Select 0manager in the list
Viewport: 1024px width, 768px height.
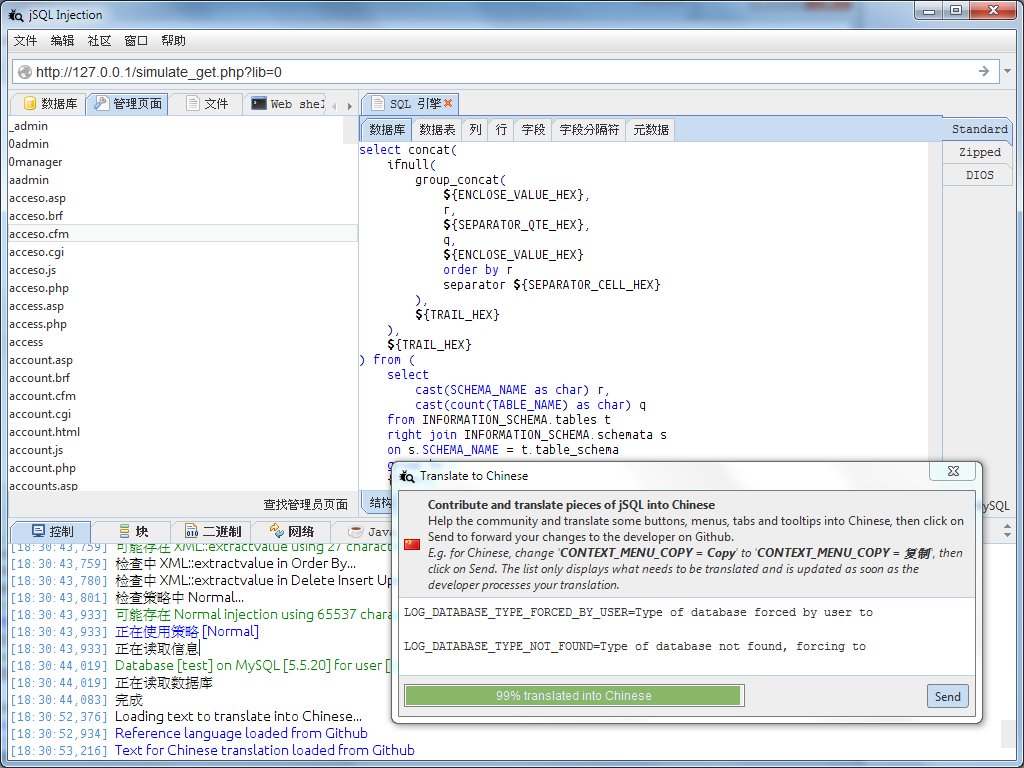tap(183, 161)
